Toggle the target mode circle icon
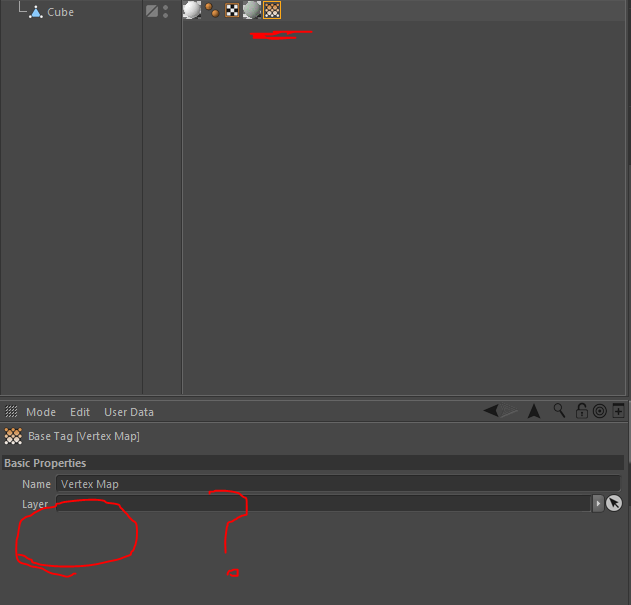 click(x=600, y=411)
